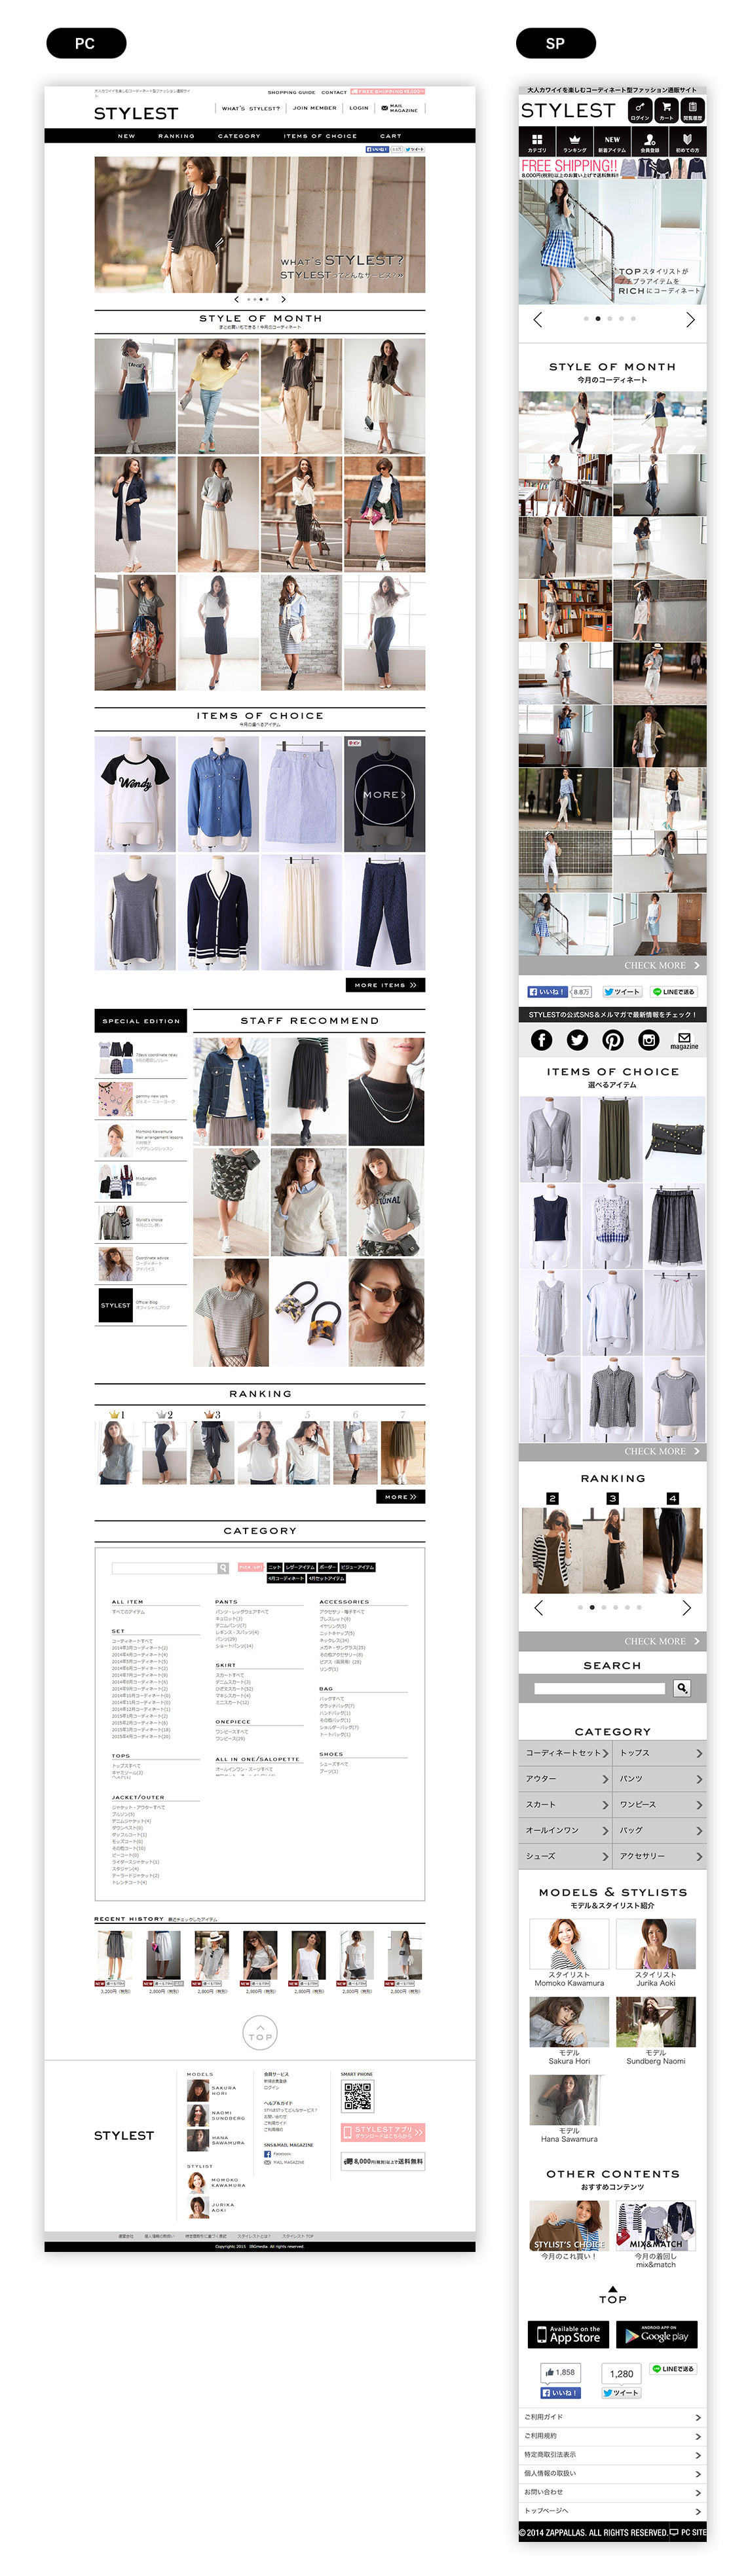The width and height of the screenshot is (748, 2576).
Task: Click the black Pinterest circle icon
Action: tap(613, 1040)
